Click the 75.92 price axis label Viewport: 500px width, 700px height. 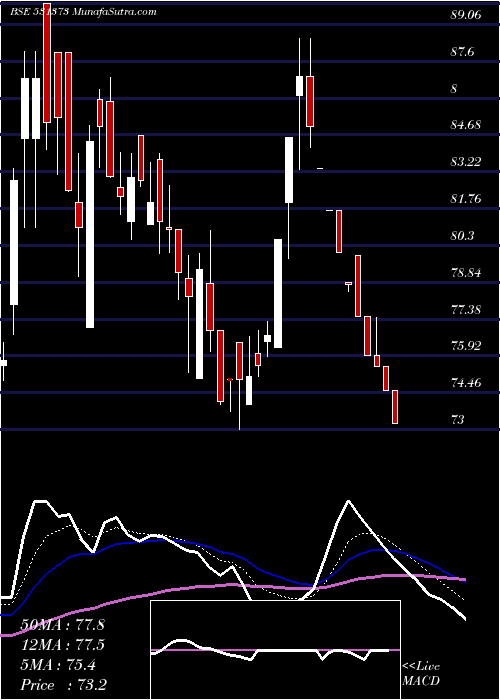[x=466, y=346]
